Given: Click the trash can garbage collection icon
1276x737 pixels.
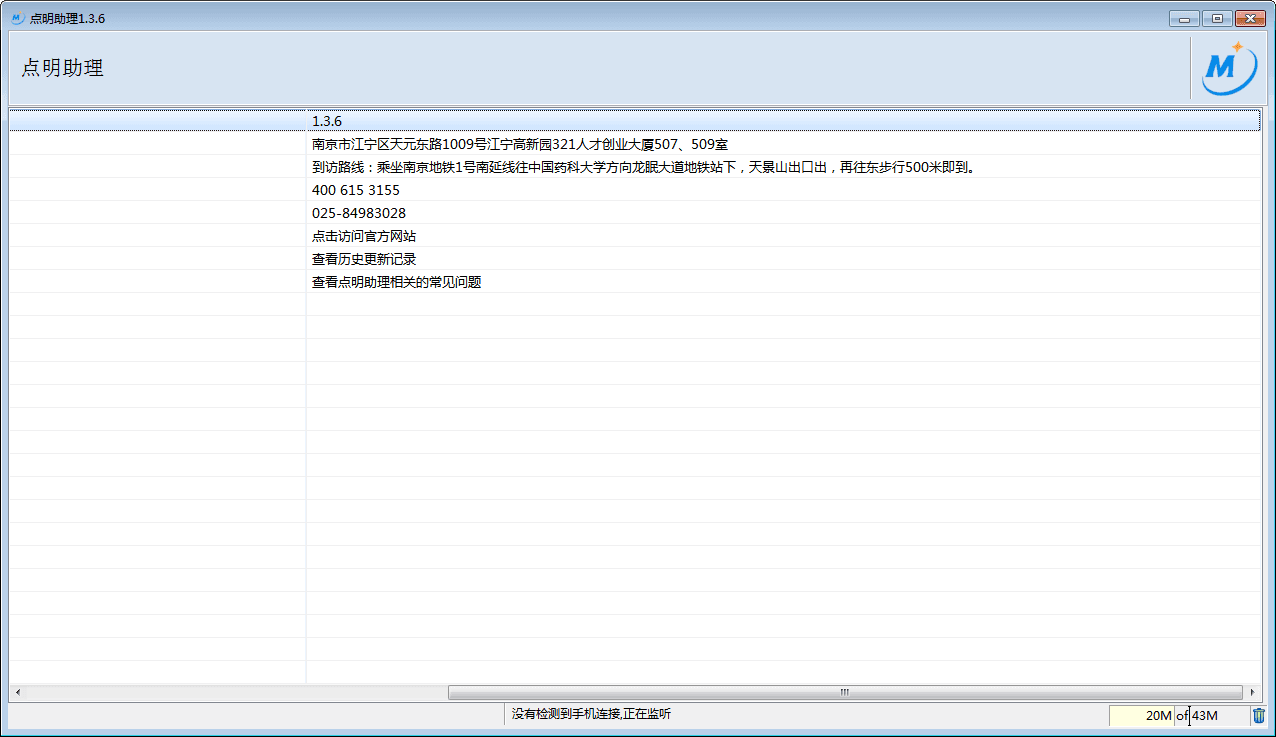Looking at the screenshot, I should (1259, 715).
